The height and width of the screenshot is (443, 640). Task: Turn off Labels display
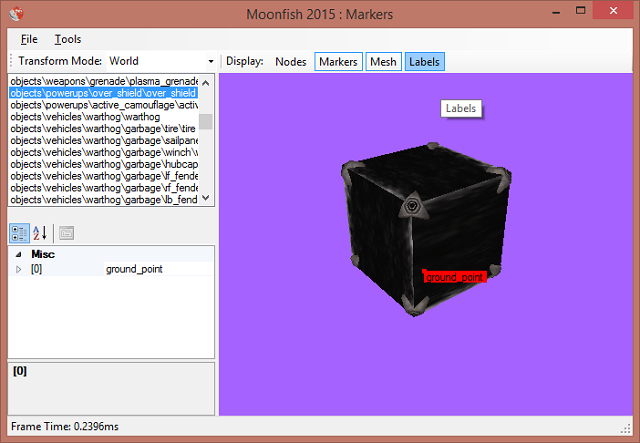(x=424, y=62)
